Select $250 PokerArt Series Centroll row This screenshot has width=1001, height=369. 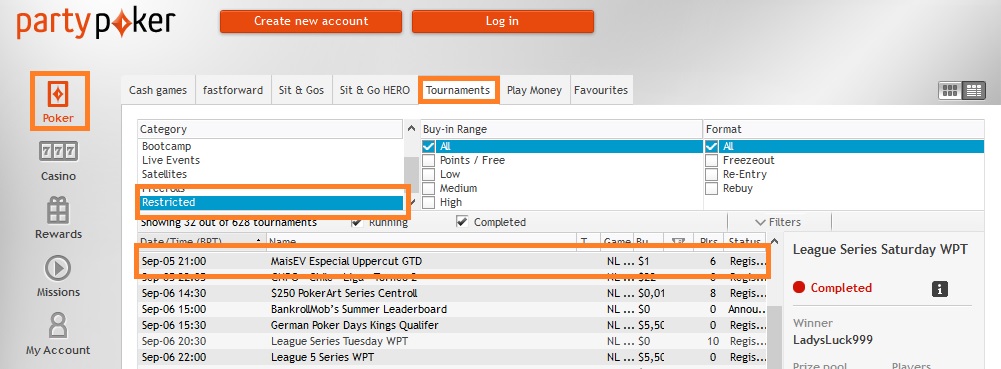pyautogui.click(x=452, y=293)
